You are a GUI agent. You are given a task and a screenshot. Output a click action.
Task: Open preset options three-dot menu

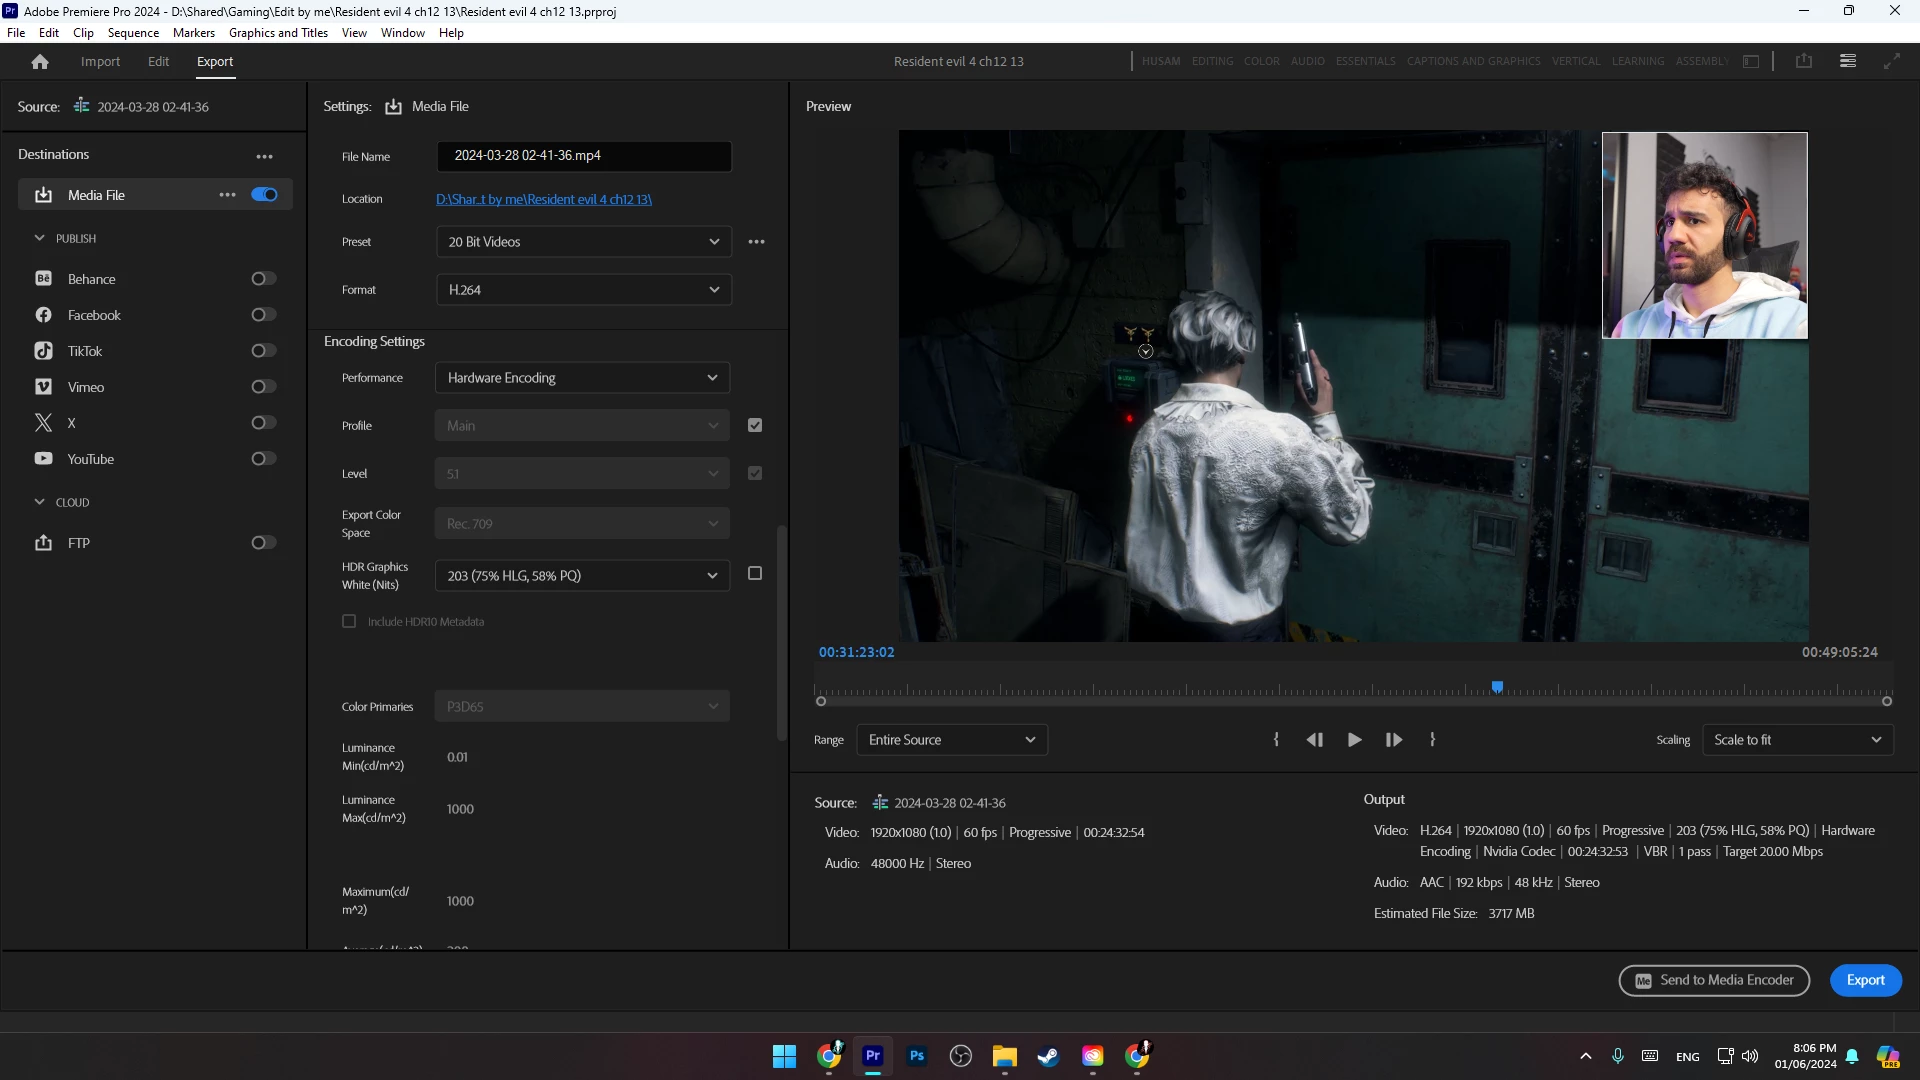pos(757,242)
